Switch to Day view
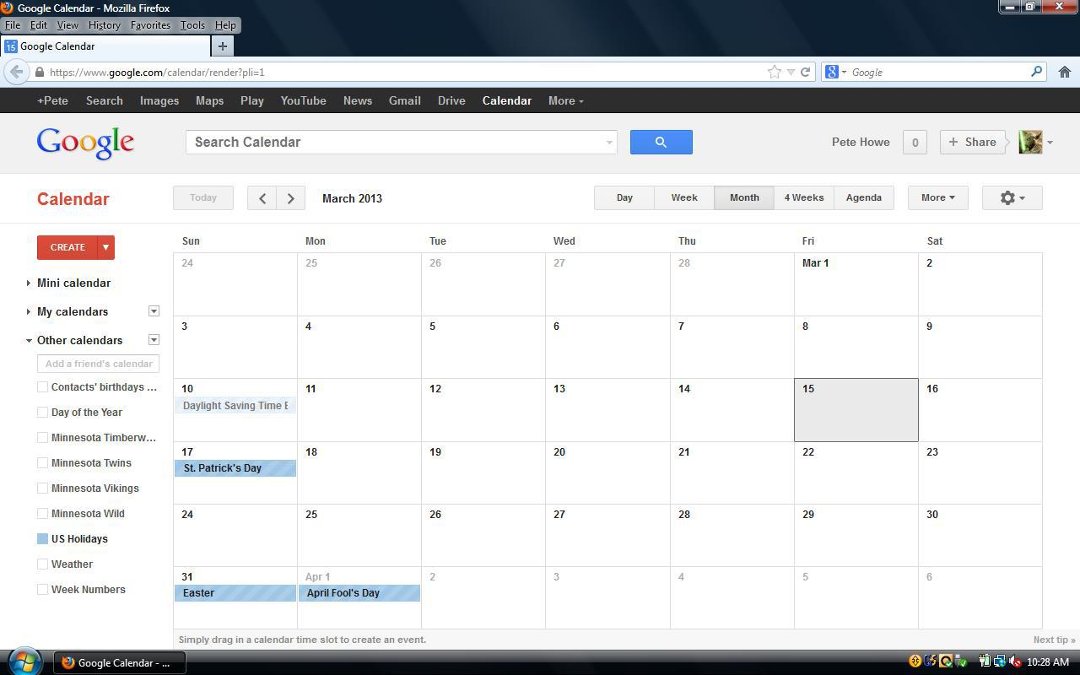The width and height of the screenshot is (1080, 675). tap(624, 198)
